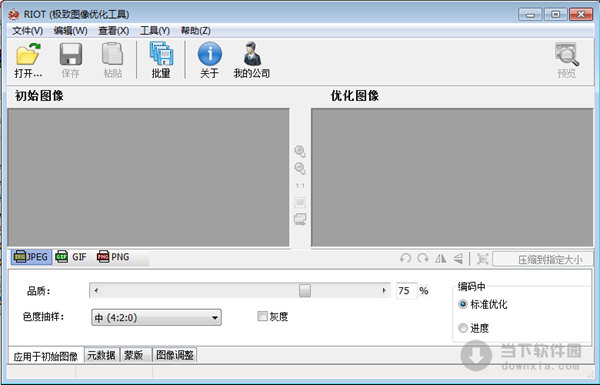Click the quality slider thumb

[305, 290]
